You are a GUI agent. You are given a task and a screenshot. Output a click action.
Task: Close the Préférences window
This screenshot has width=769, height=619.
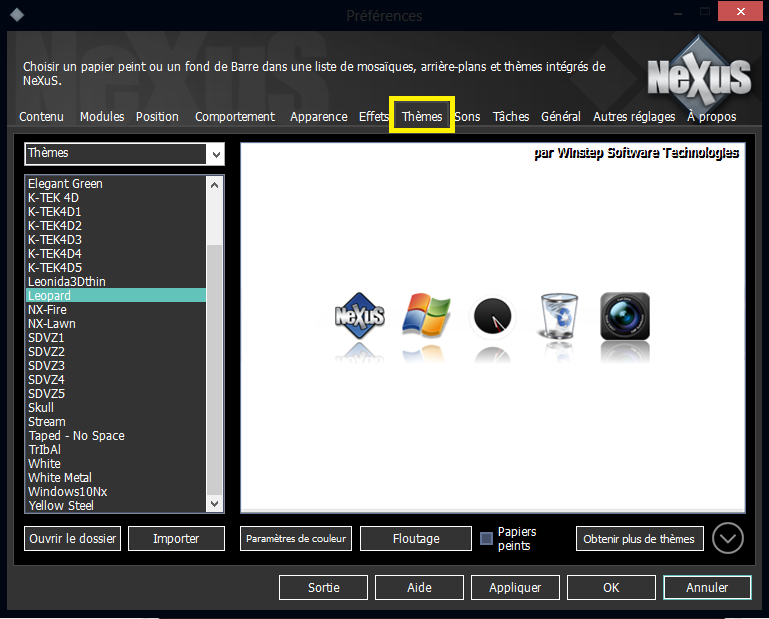point(740,11)
